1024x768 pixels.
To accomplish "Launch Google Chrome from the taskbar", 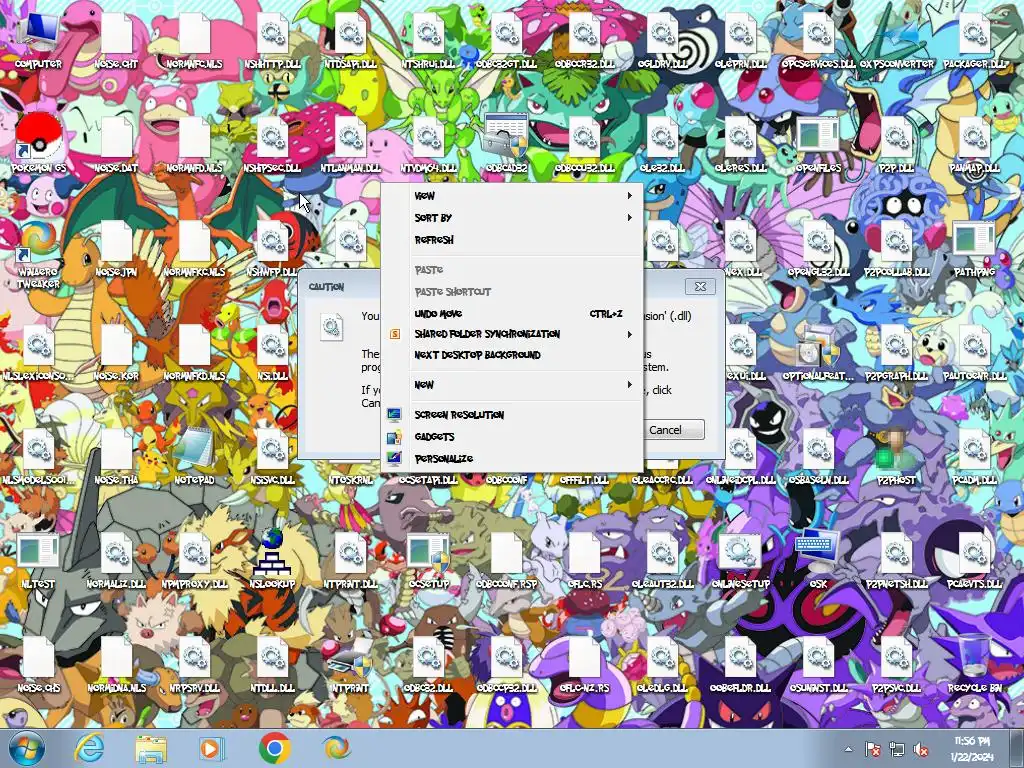I will [274, 748].
